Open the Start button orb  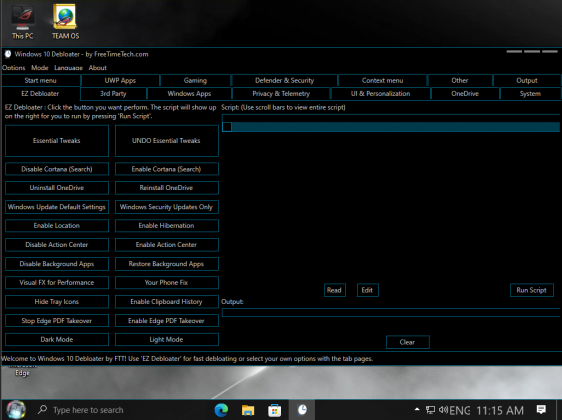point(16,410)
